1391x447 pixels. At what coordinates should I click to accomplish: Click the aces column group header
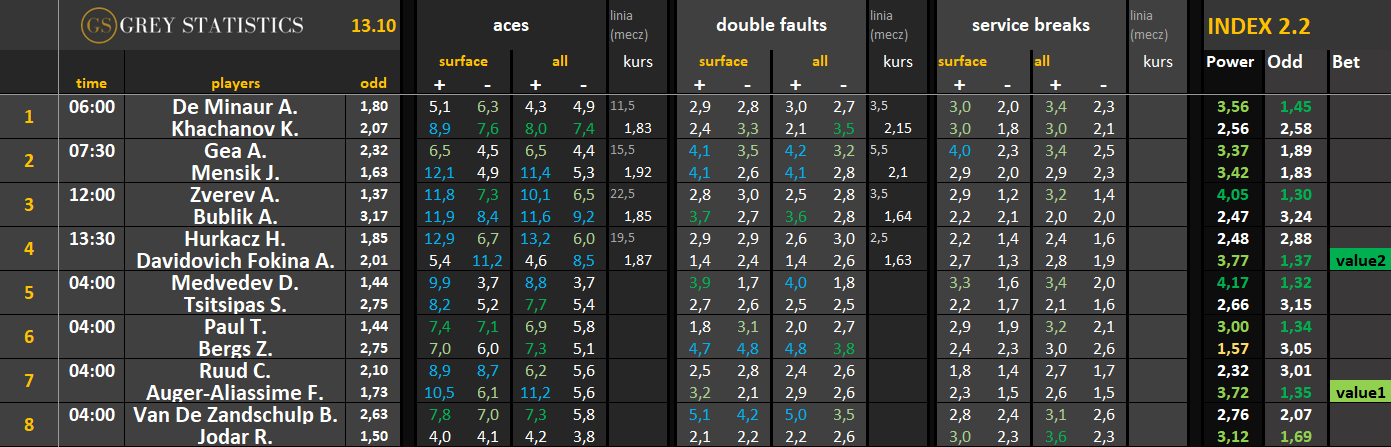(x=512, y=25)
